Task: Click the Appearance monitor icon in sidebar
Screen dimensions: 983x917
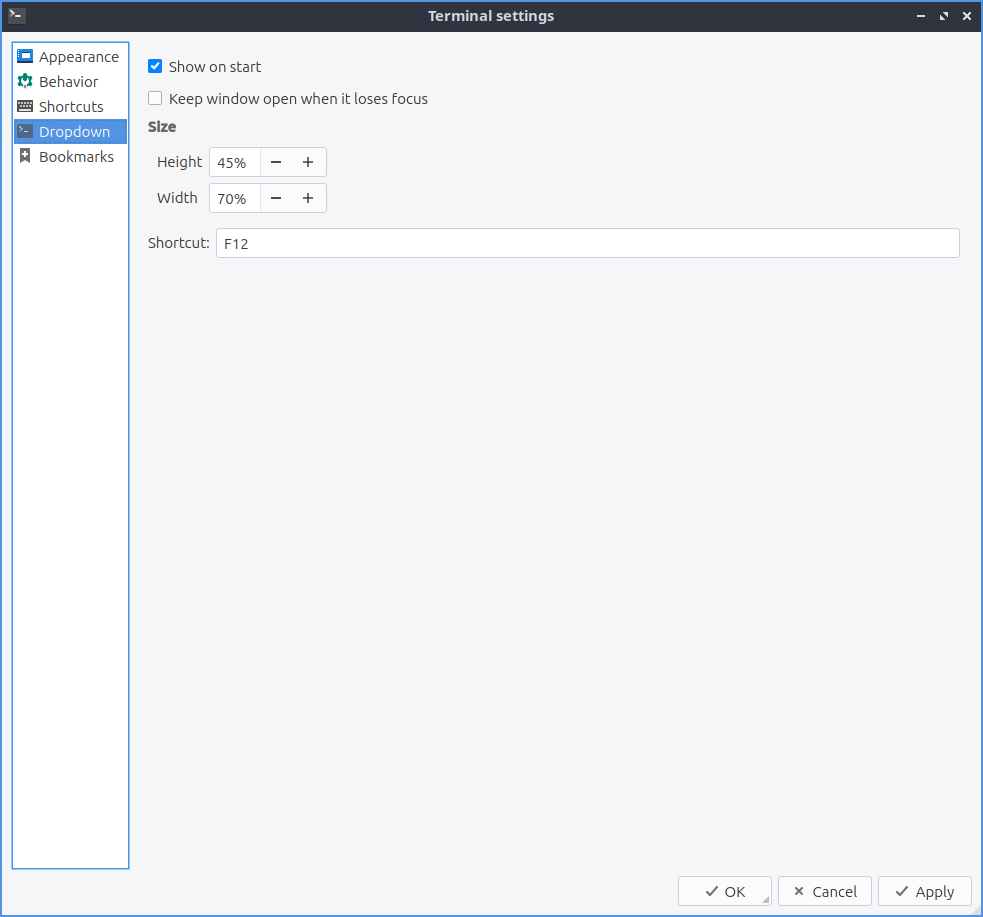Action: coord(25,57)
